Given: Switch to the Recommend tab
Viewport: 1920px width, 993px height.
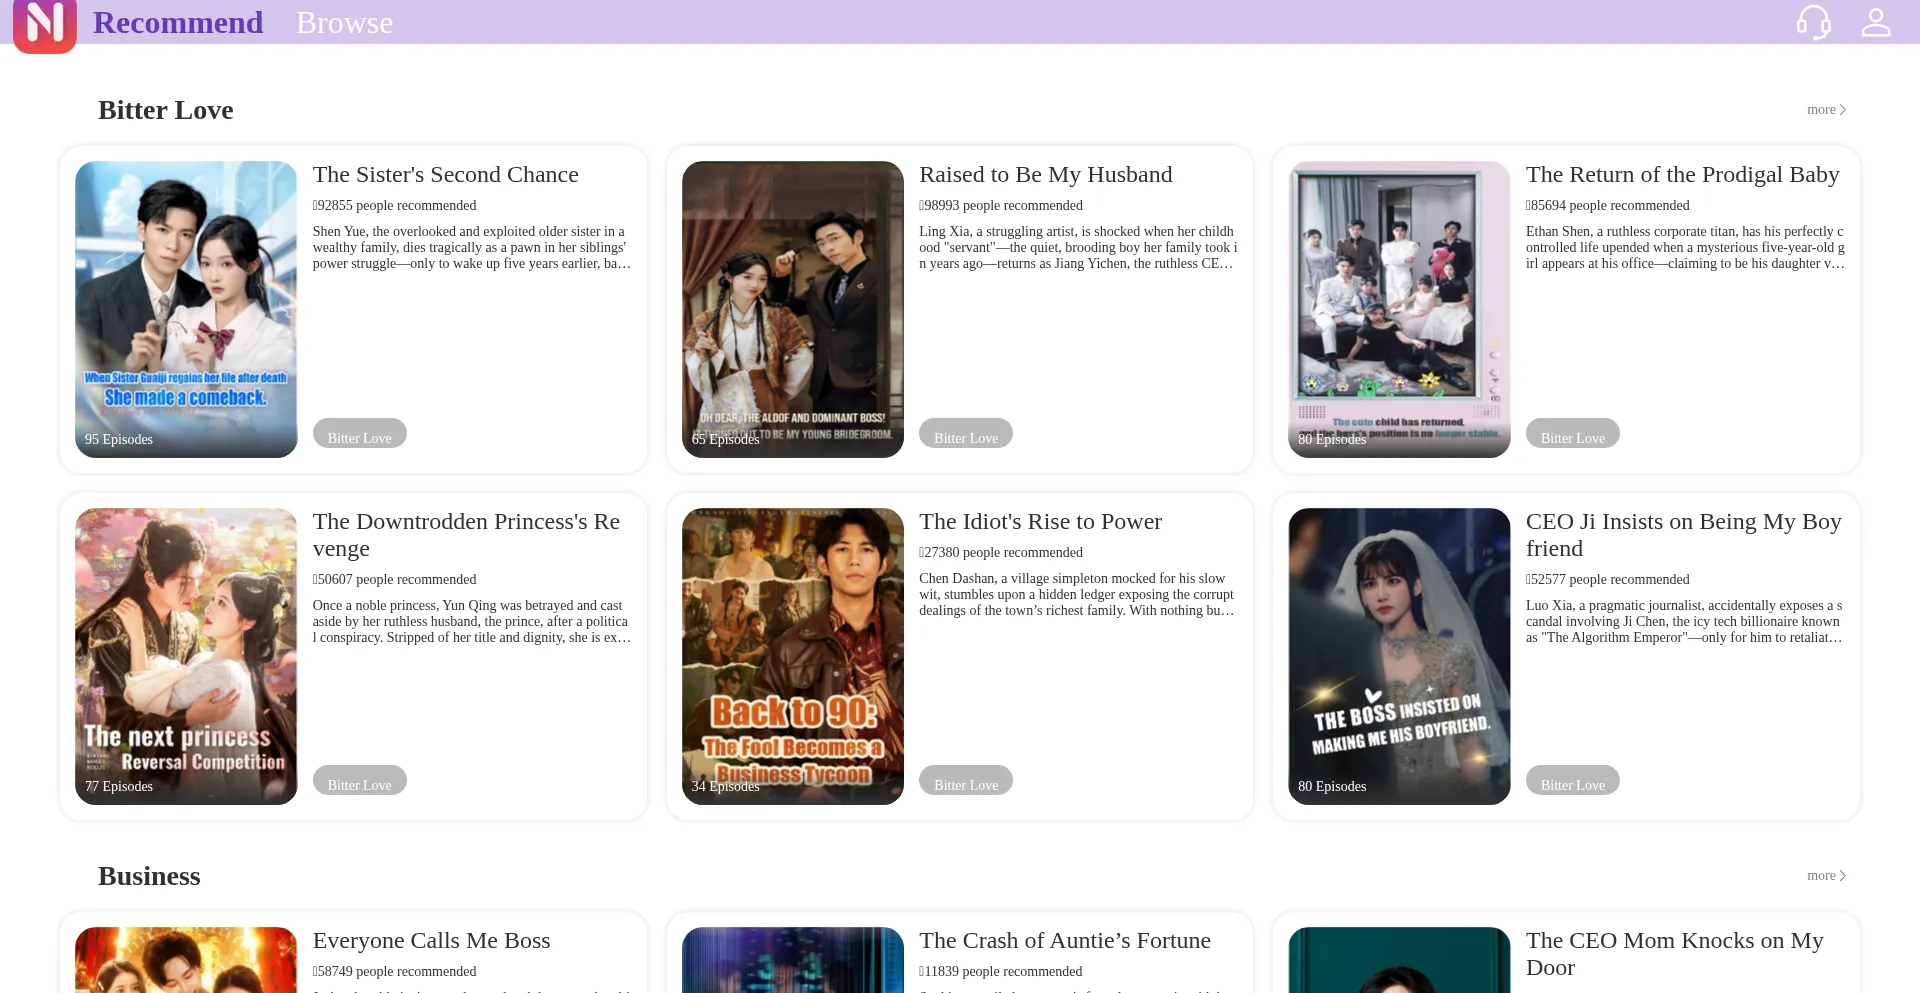Looking at the screenshot, I should (178, 22).
